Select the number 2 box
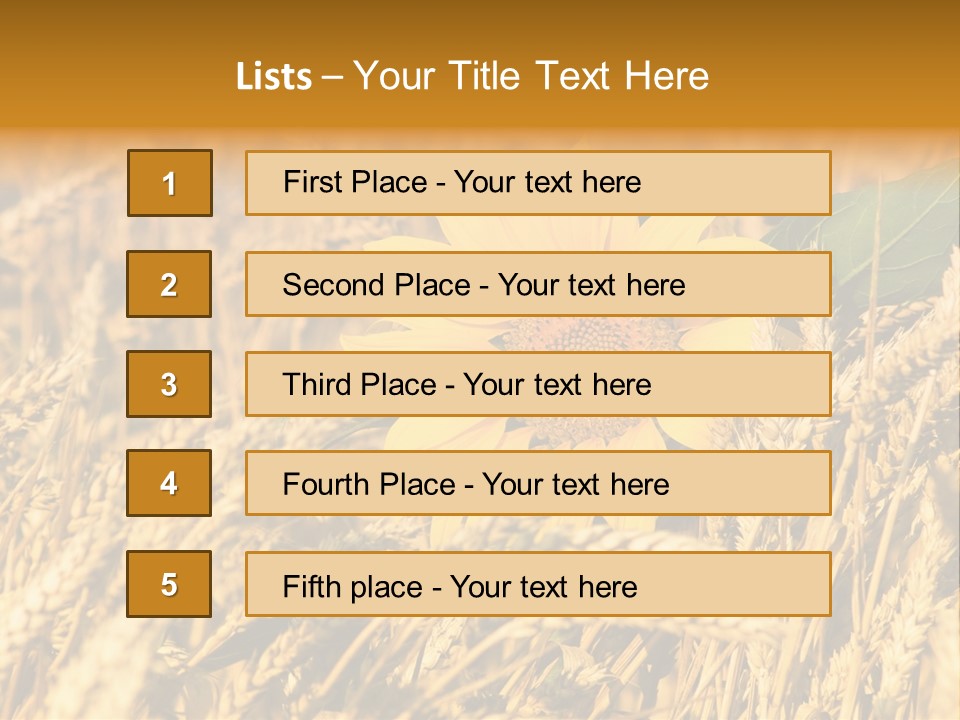This screenshot has height=720, width=960. pos(169,284)
